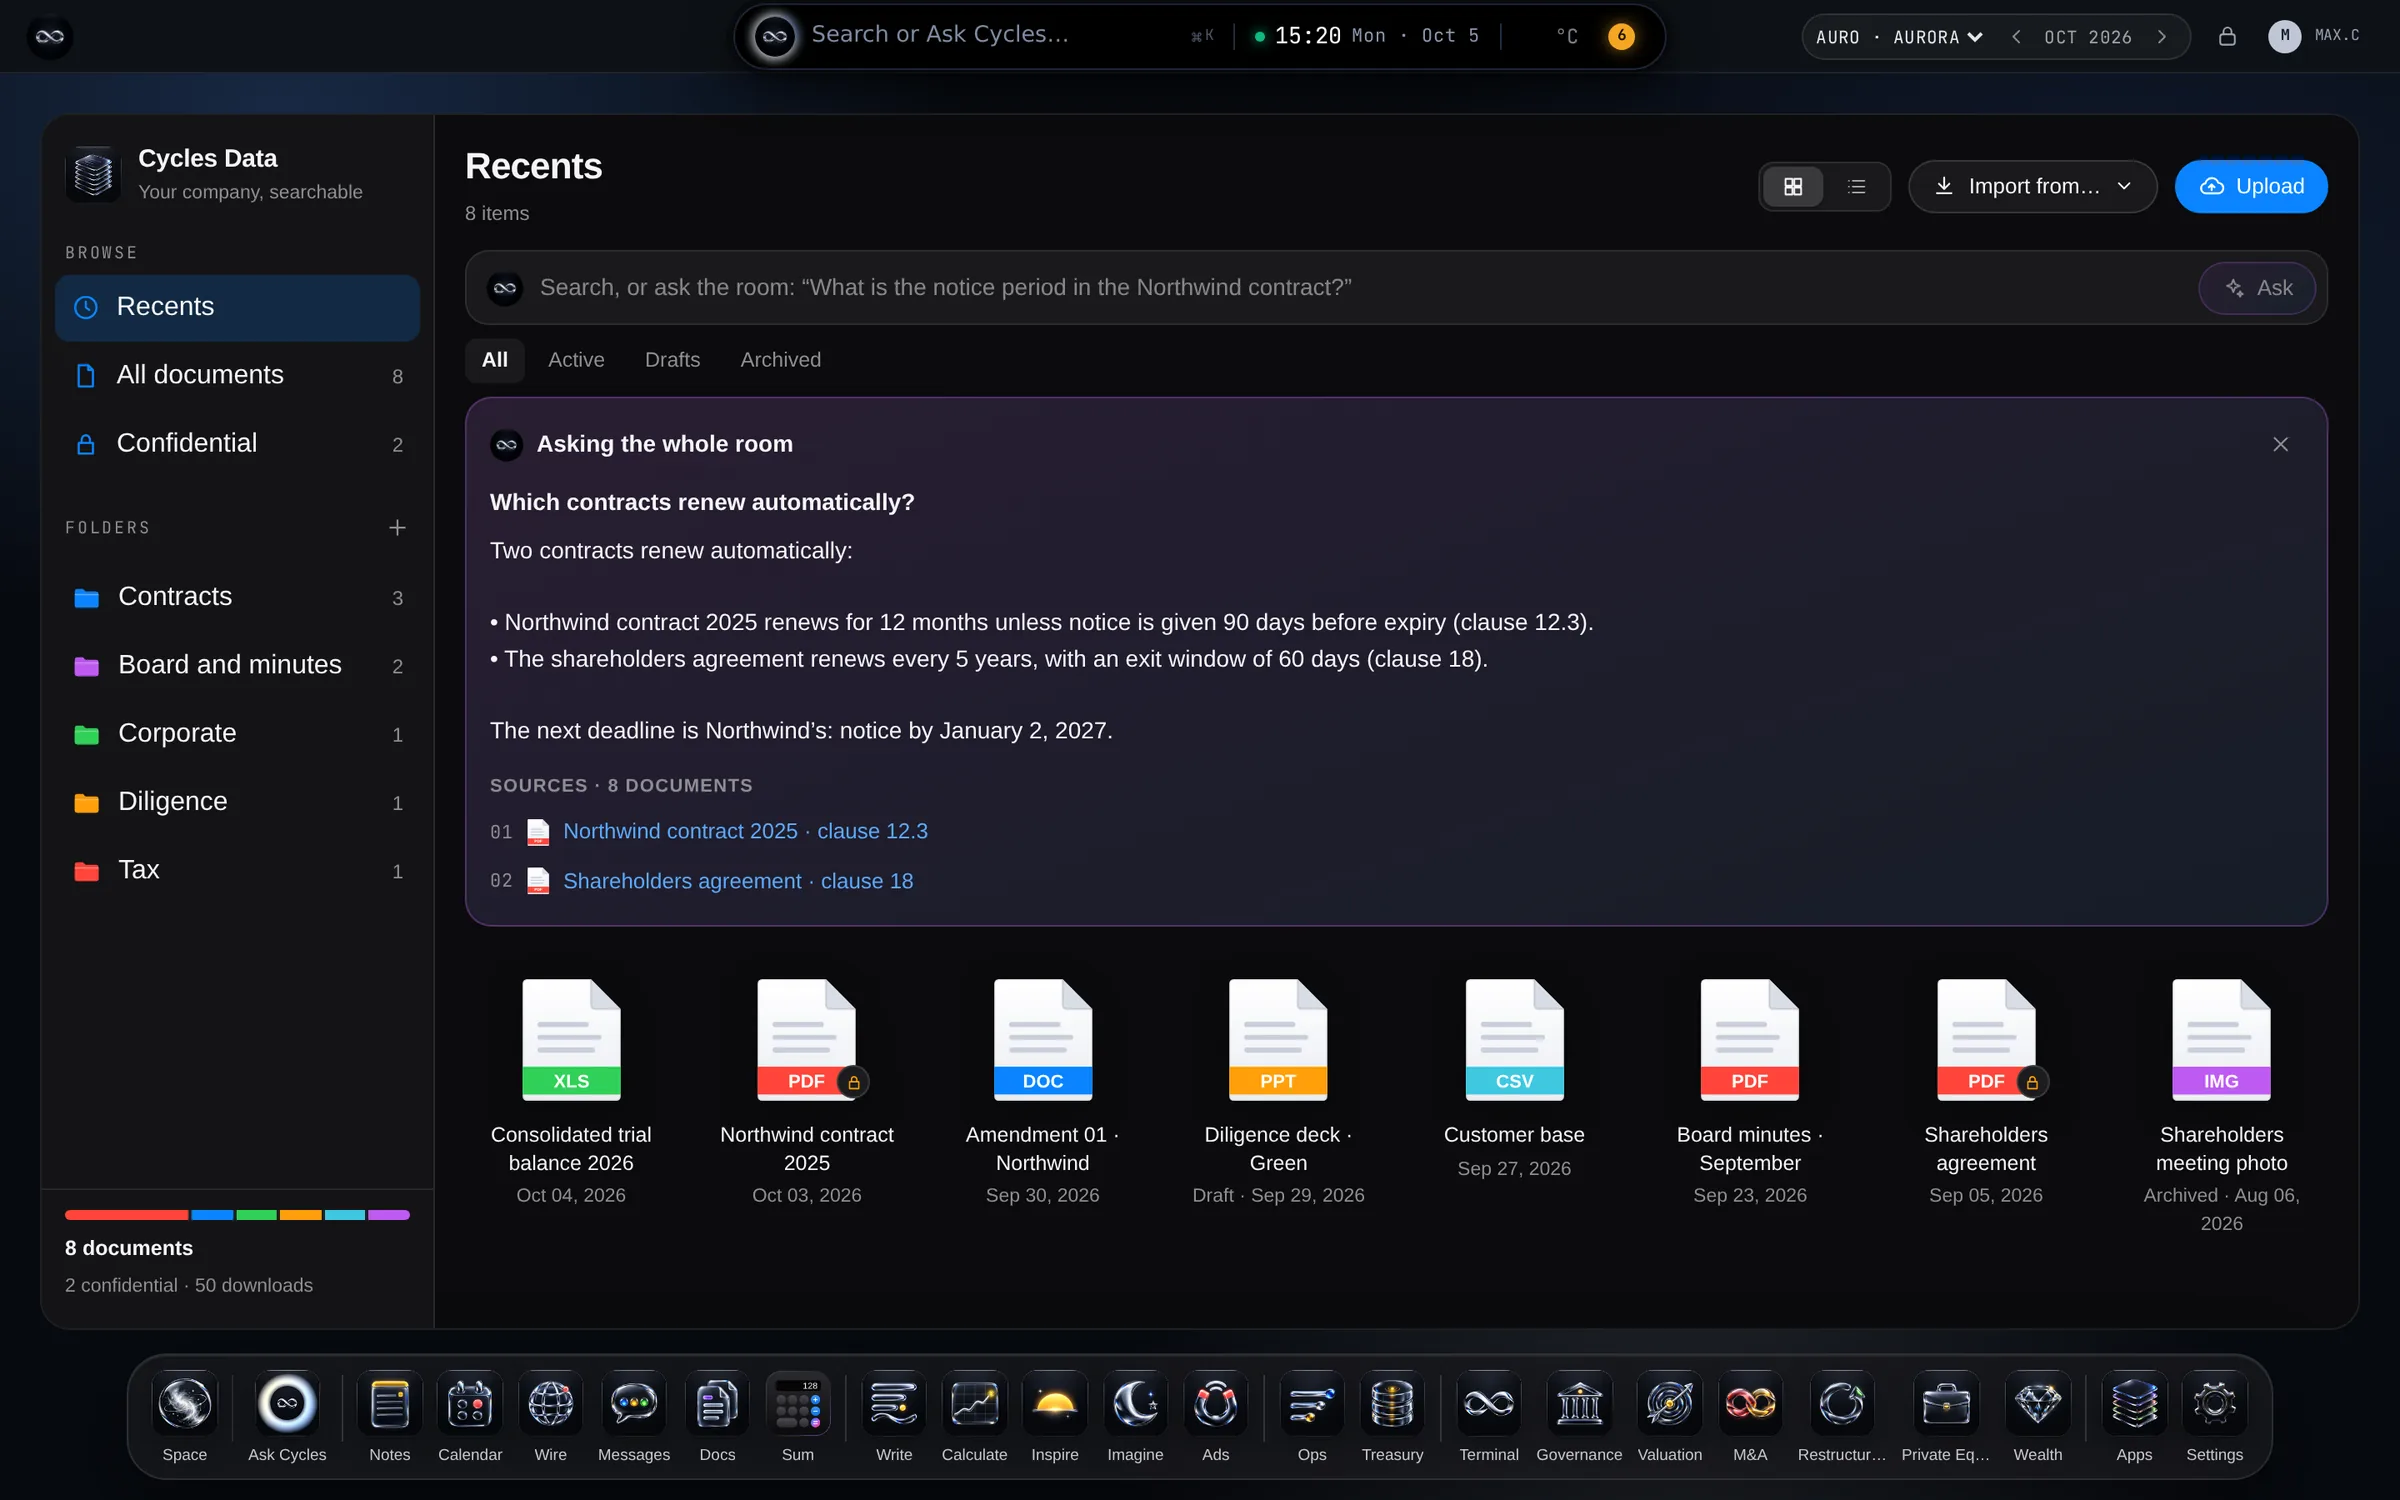Click the Ask button in search bar
The height and width of the screenshot is (1500, 2400).
click(2257, 288)
